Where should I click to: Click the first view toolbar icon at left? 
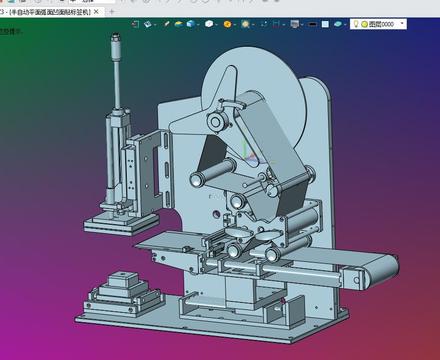[x=135, y=24]
